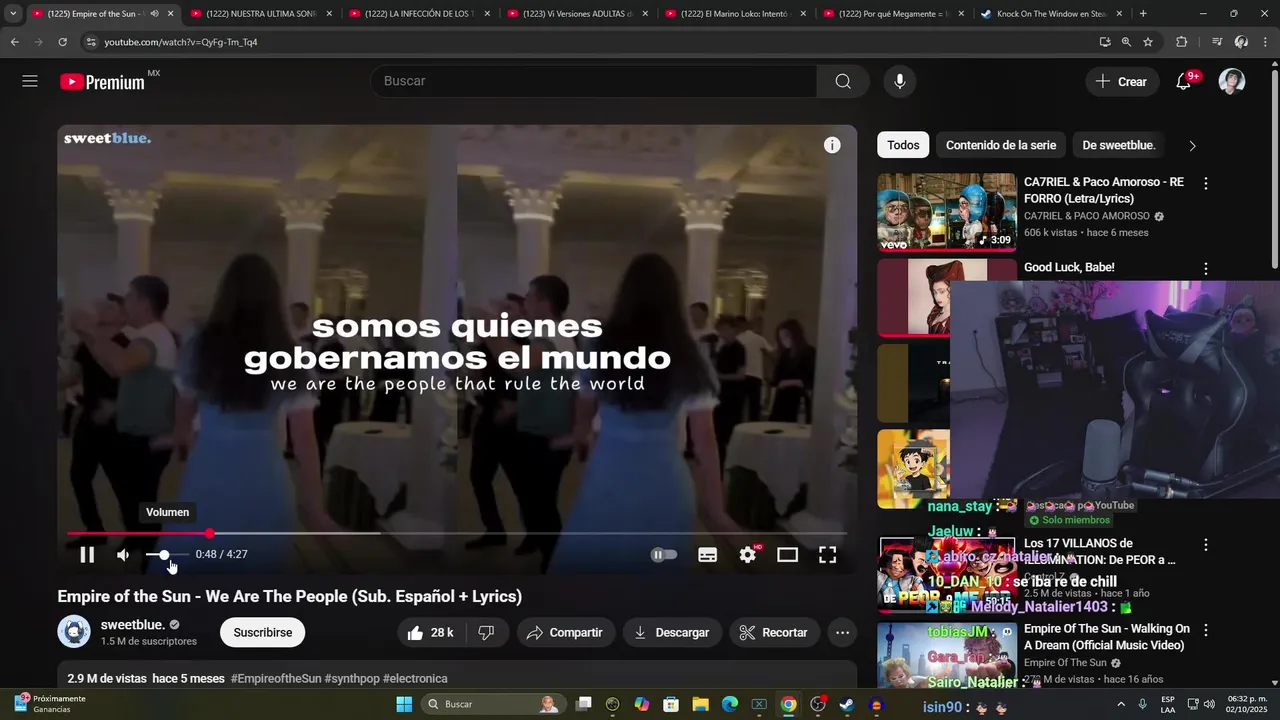Click the Buscar search input field
Image resolution: width=1280 pixels, height=720 pixels.
click(594, 81)
